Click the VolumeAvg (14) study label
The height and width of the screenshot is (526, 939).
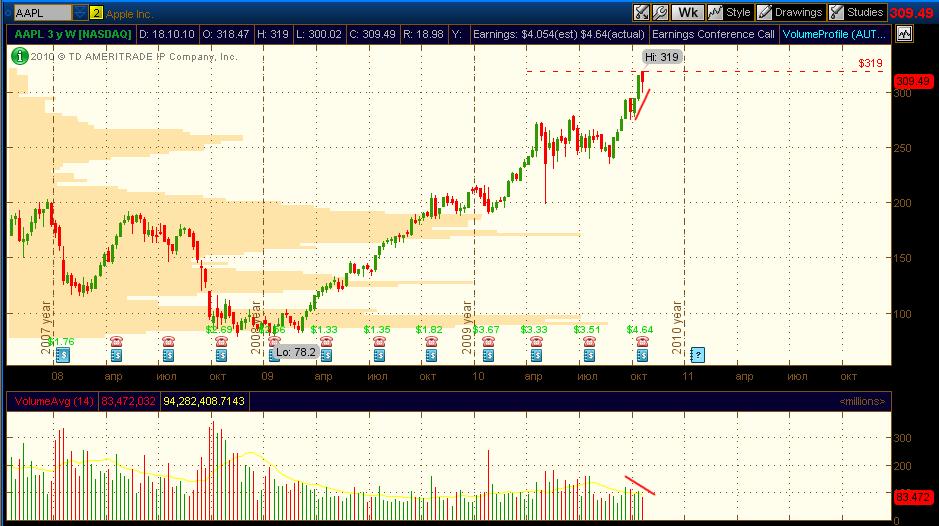[x=54, y=401]
